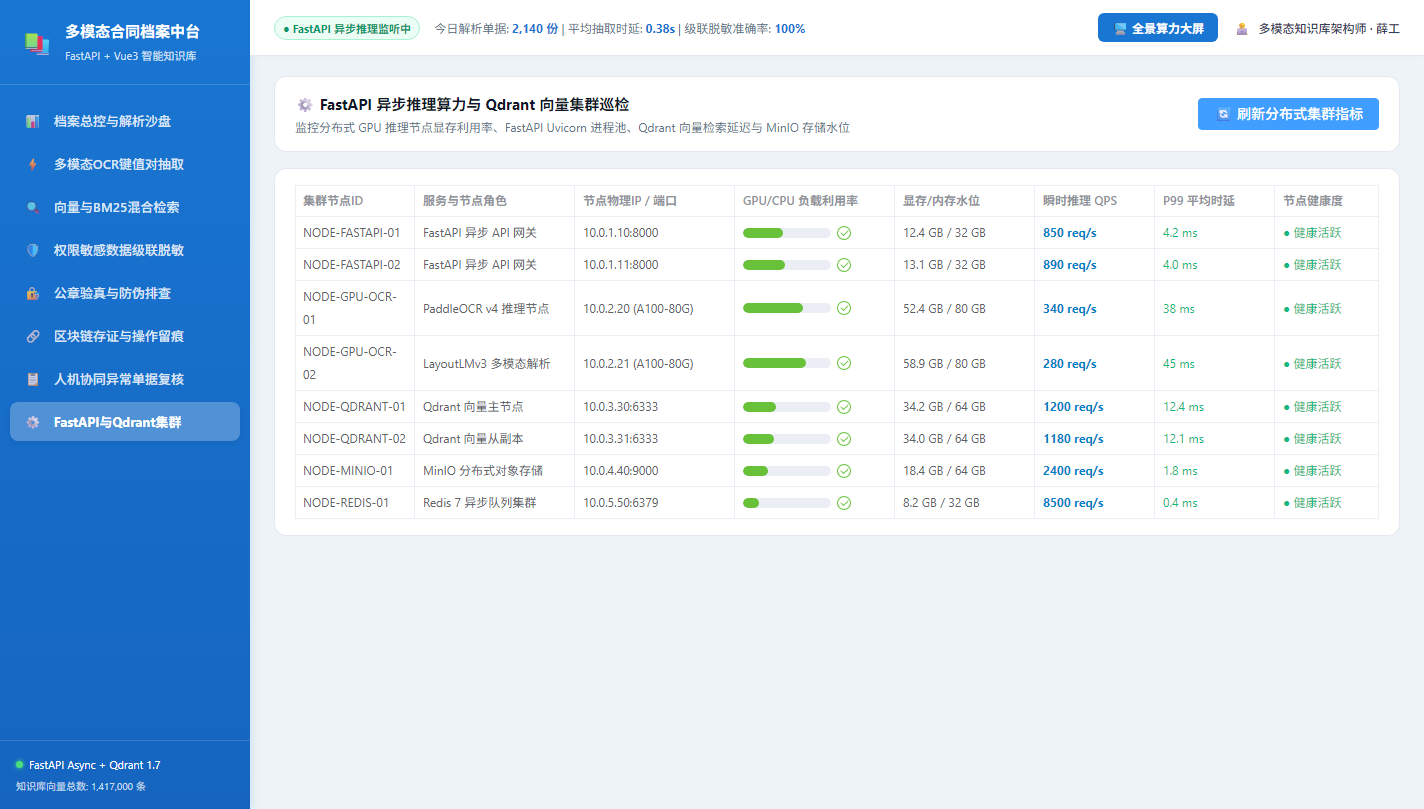Click the 0.38s average latency value

click(x=660, y=29)
